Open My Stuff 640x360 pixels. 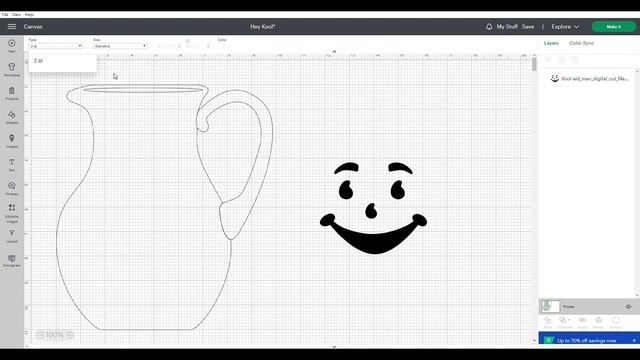(507, 27)
